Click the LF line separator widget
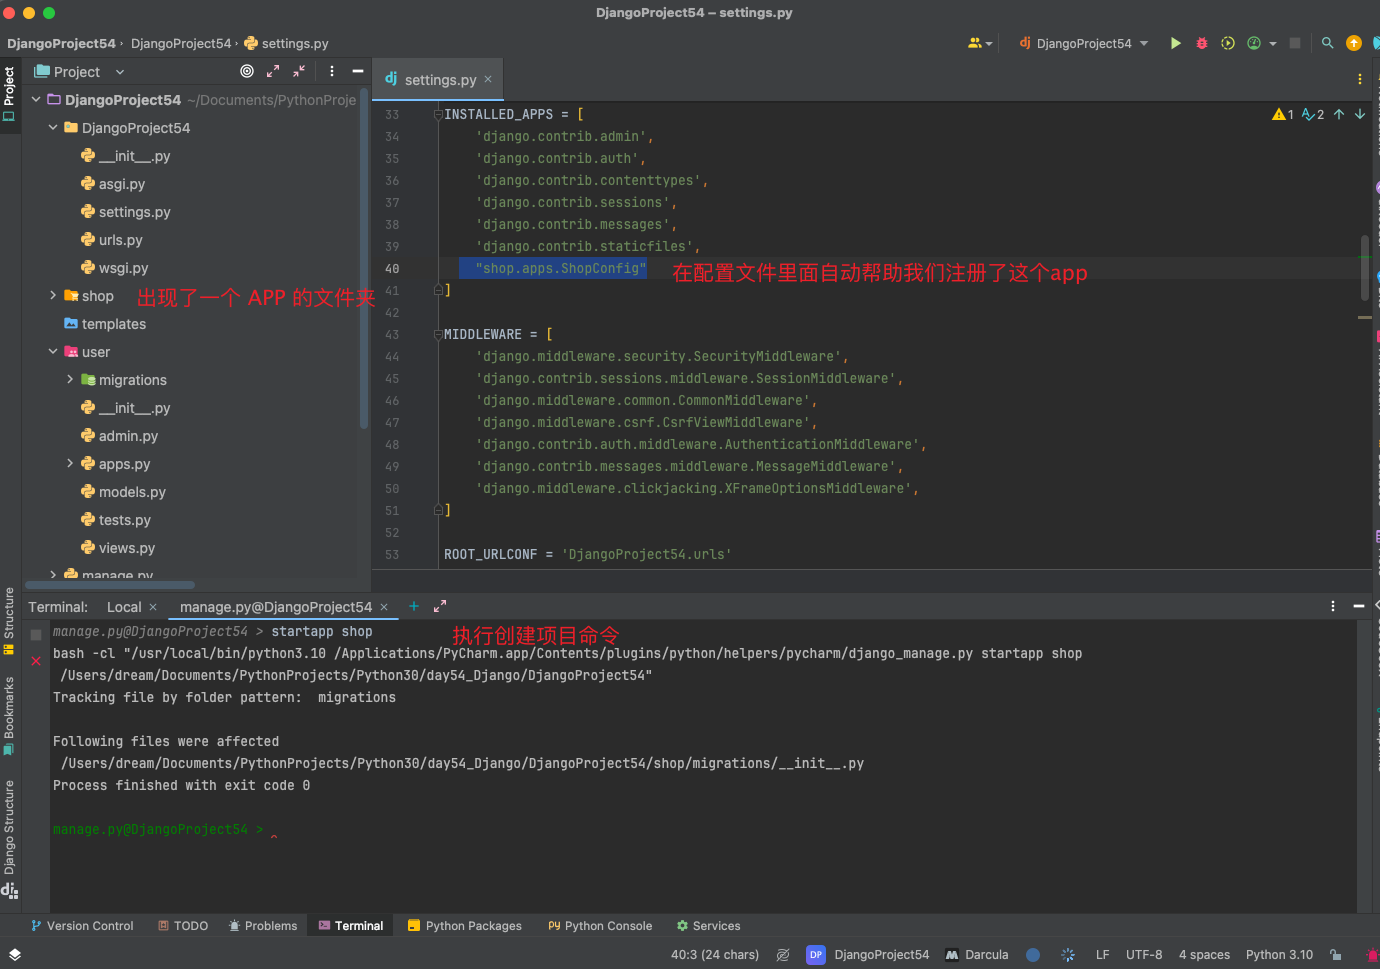 coord(1102,954)
